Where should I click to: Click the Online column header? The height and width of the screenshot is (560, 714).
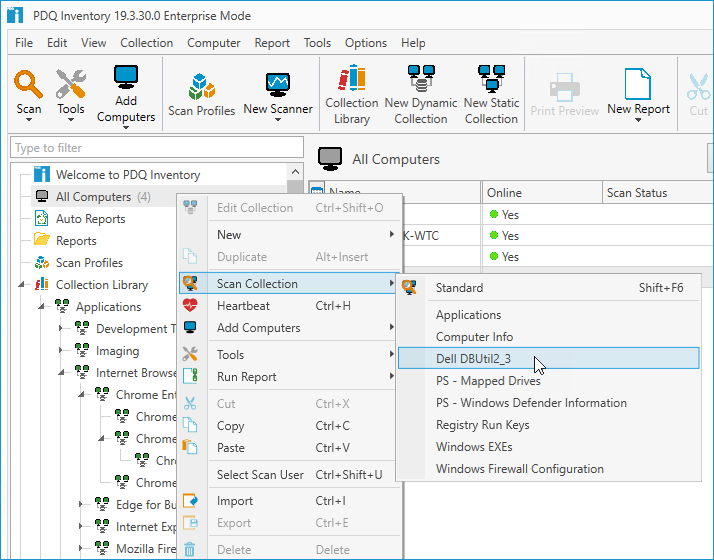pos(541,193)
